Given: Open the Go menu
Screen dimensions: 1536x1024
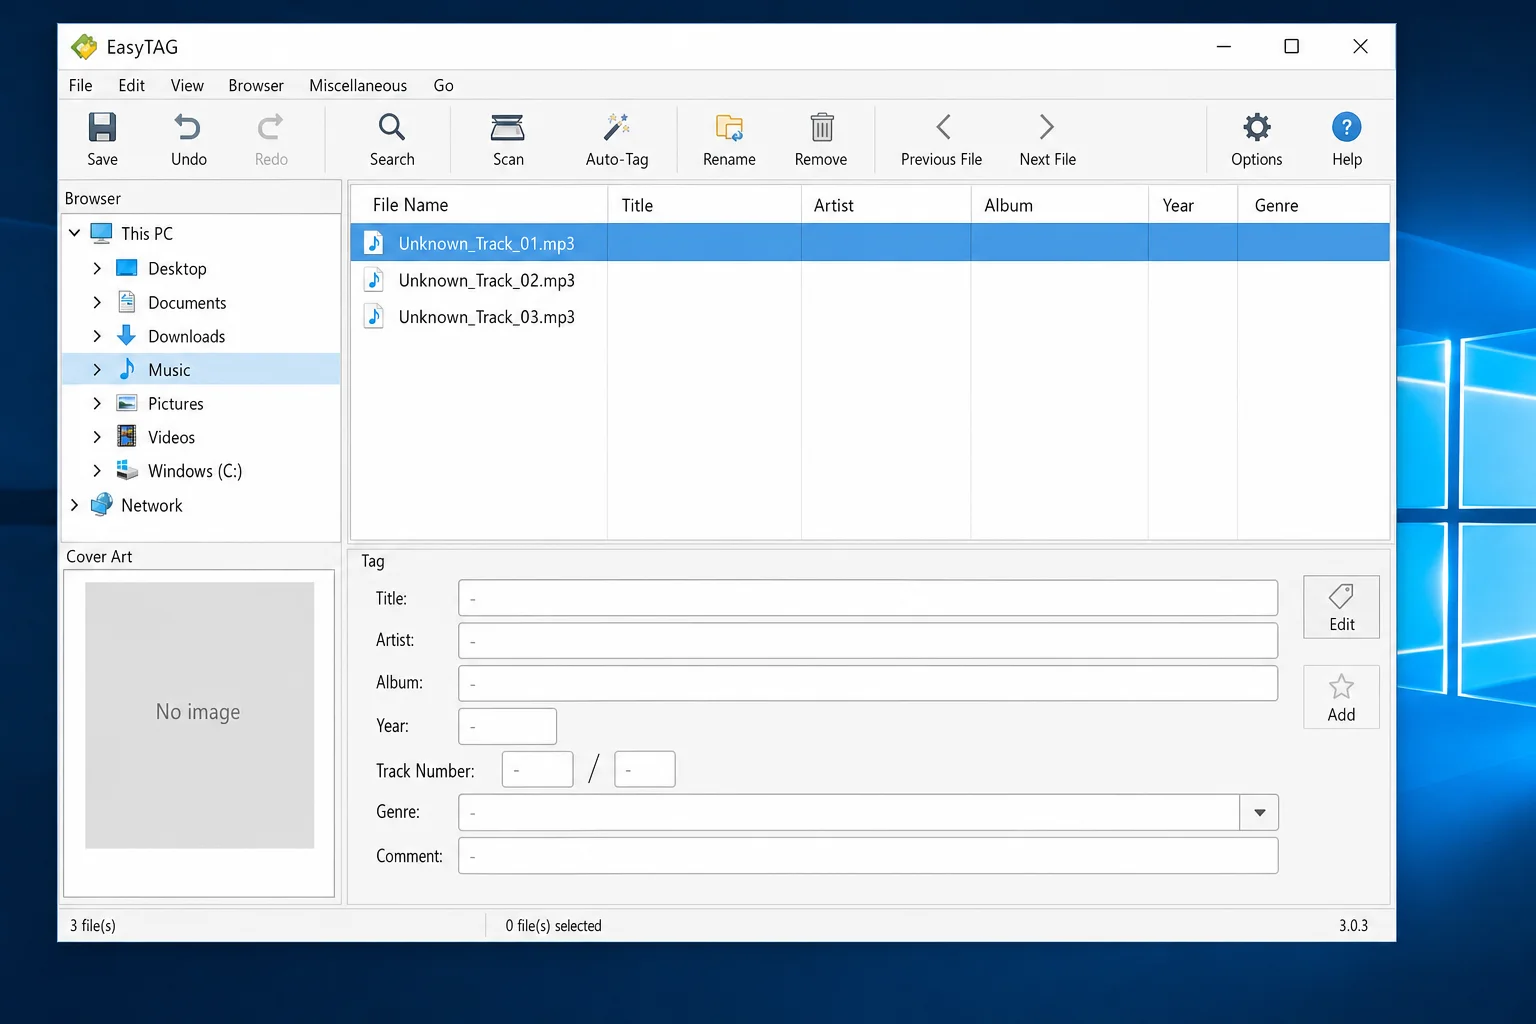Looking at the screenshot, I should [x=443, y=86].
